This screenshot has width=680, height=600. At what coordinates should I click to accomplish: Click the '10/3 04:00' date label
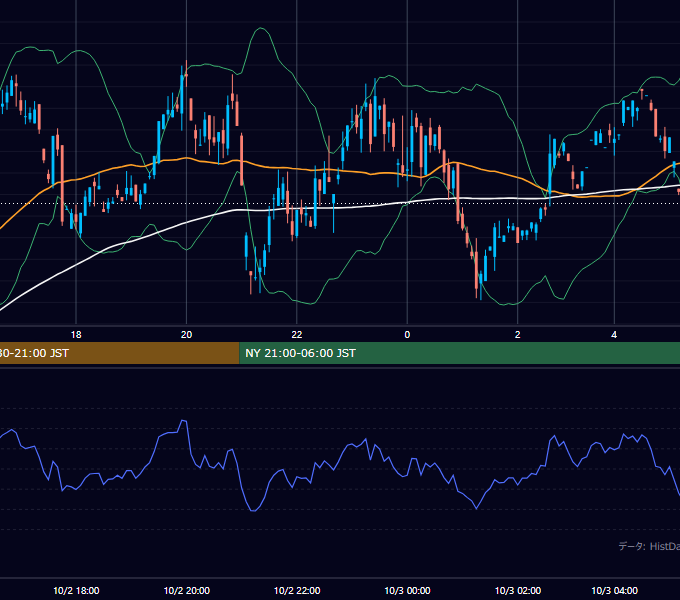click(x=615, y=590)
